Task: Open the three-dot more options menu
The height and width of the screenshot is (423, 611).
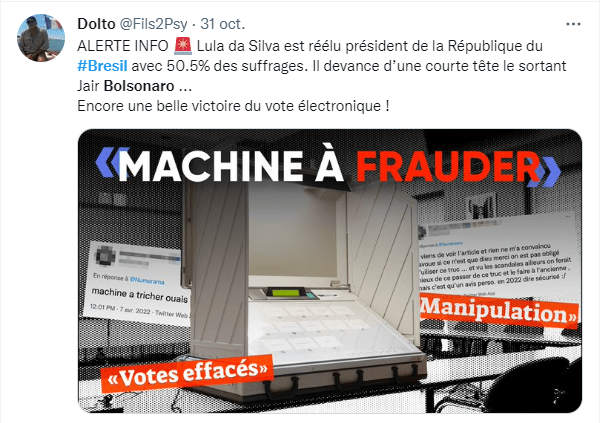Action: (x=573, y=24)
